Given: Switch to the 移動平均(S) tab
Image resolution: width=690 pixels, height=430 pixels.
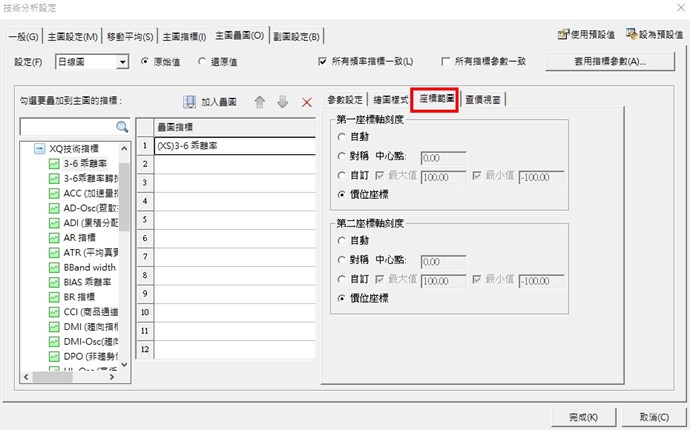Looking at the screenshot, I should point(130,37).
